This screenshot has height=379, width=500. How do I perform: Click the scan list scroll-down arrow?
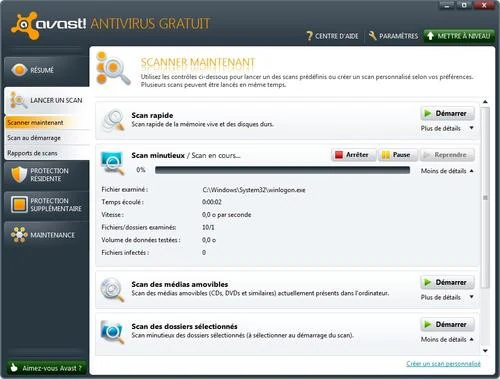point(485,351)
